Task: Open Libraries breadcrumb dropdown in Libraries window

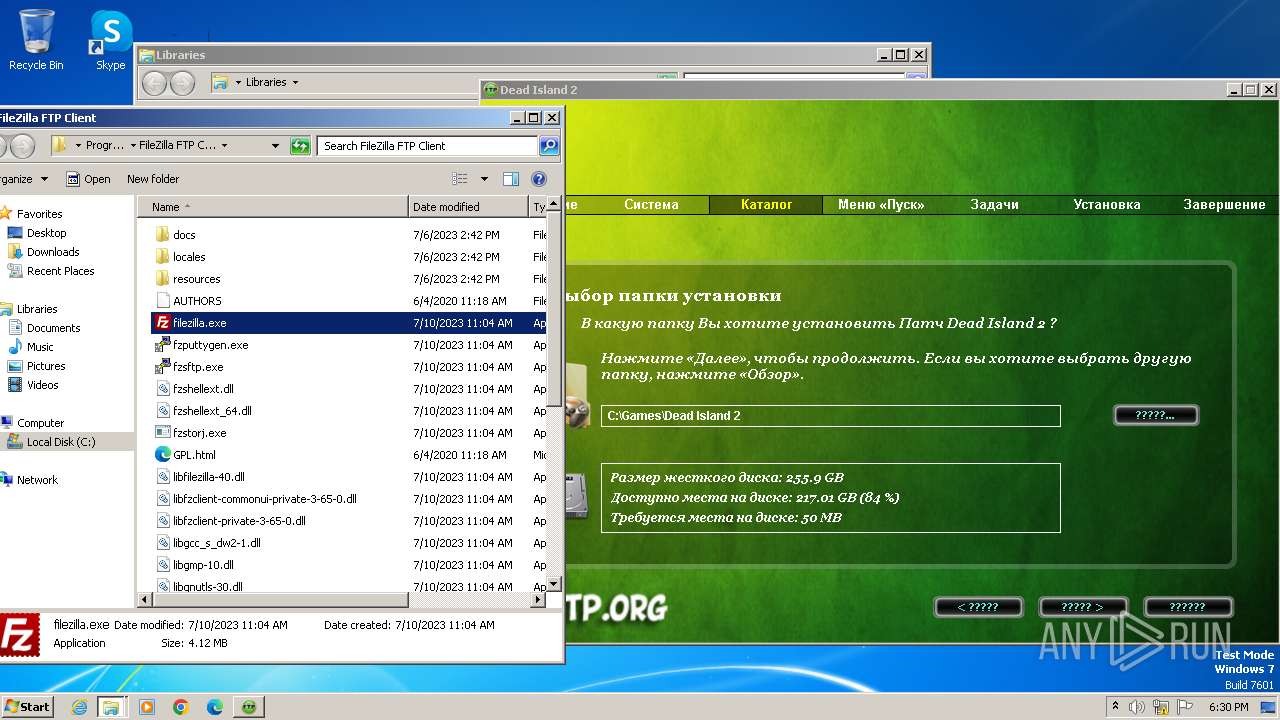Action: pos(295,82)
